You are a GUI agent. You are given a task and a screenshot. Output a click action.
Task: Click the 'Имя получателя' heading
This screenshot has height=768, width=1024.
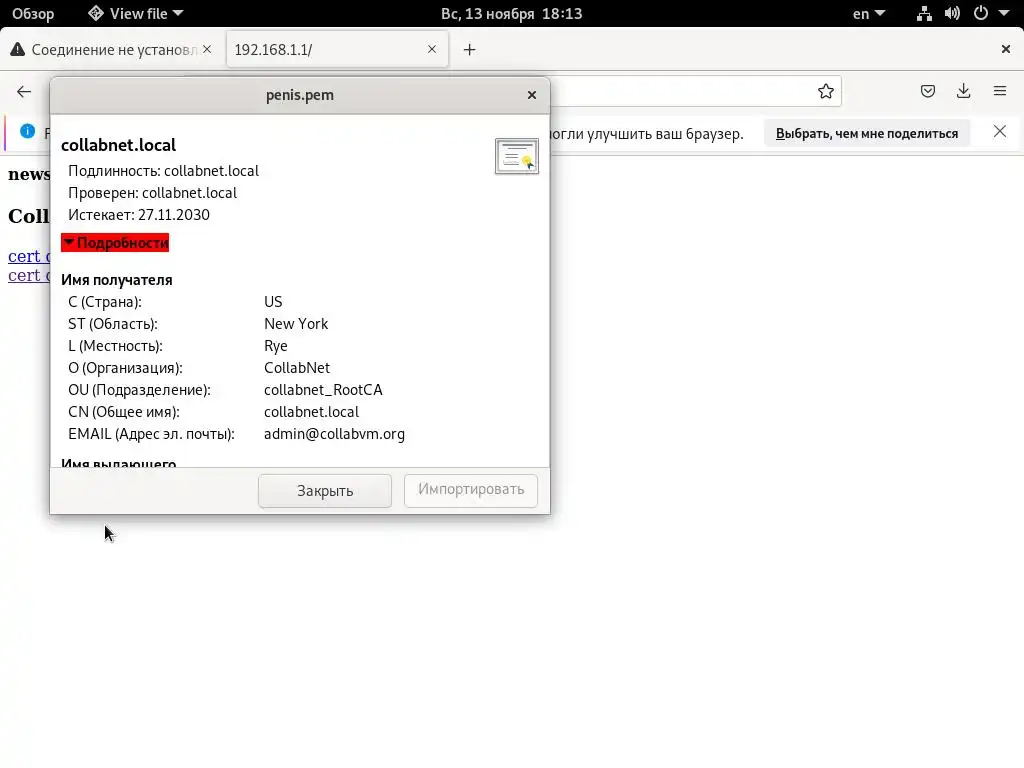(116, 280)
